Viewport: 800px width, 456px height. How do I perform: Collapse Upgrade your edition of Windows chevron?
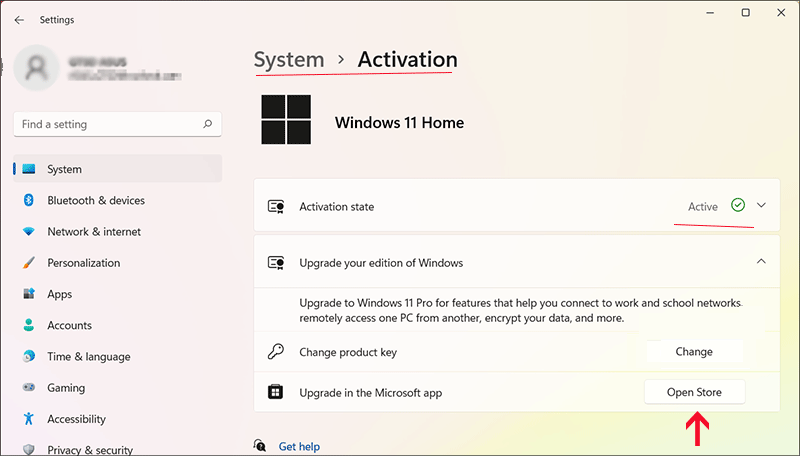761,261
